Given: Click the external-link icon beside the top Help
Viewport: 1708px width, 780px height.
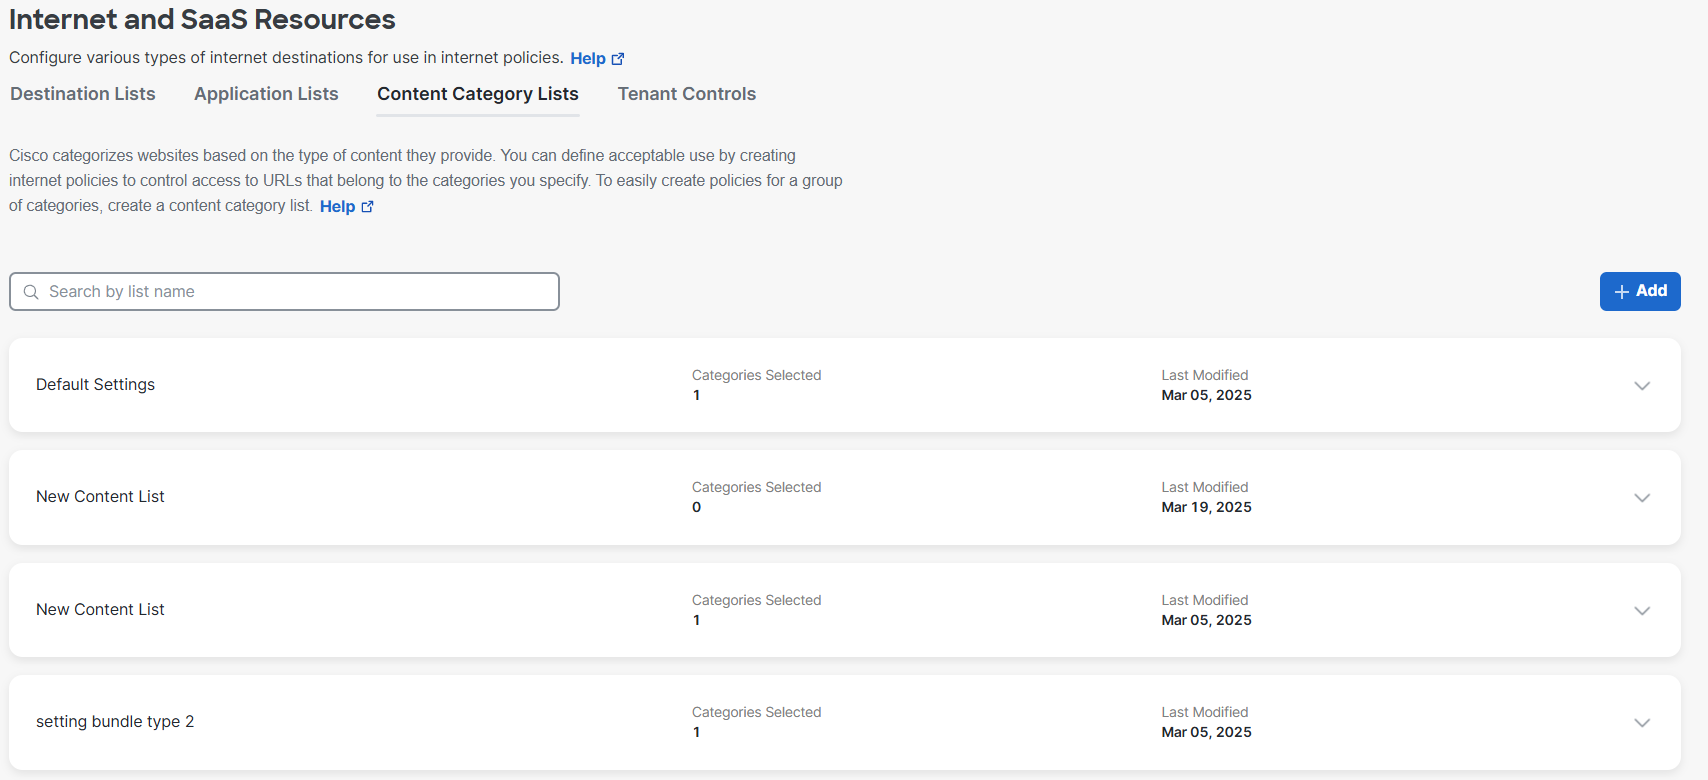Looking at the screenshot, I should 618,59.
